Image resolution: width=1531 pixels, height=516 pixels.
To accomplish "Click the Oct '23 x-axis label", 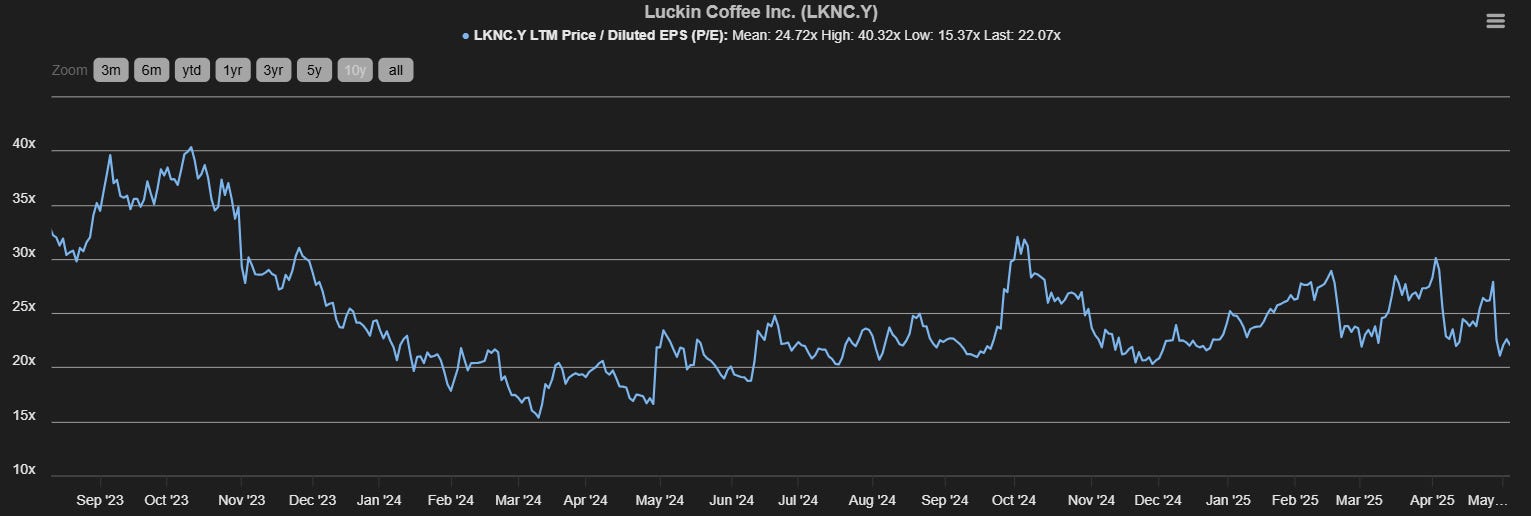I will pos(166,500).
